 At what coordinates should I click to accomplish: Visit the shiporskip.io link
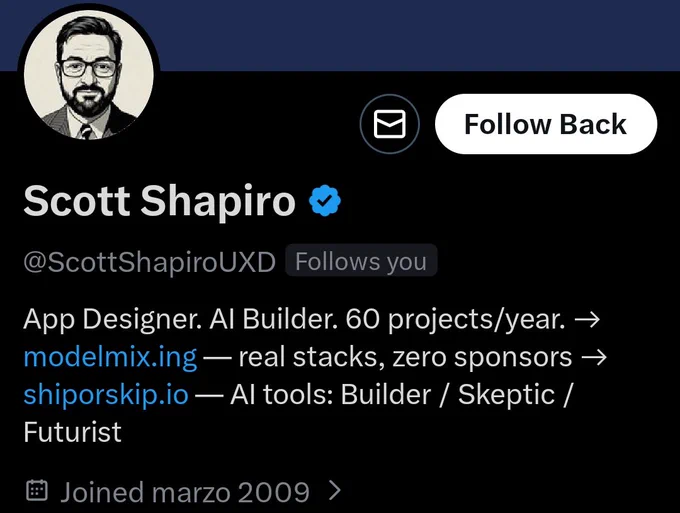(x=106, y=395)
